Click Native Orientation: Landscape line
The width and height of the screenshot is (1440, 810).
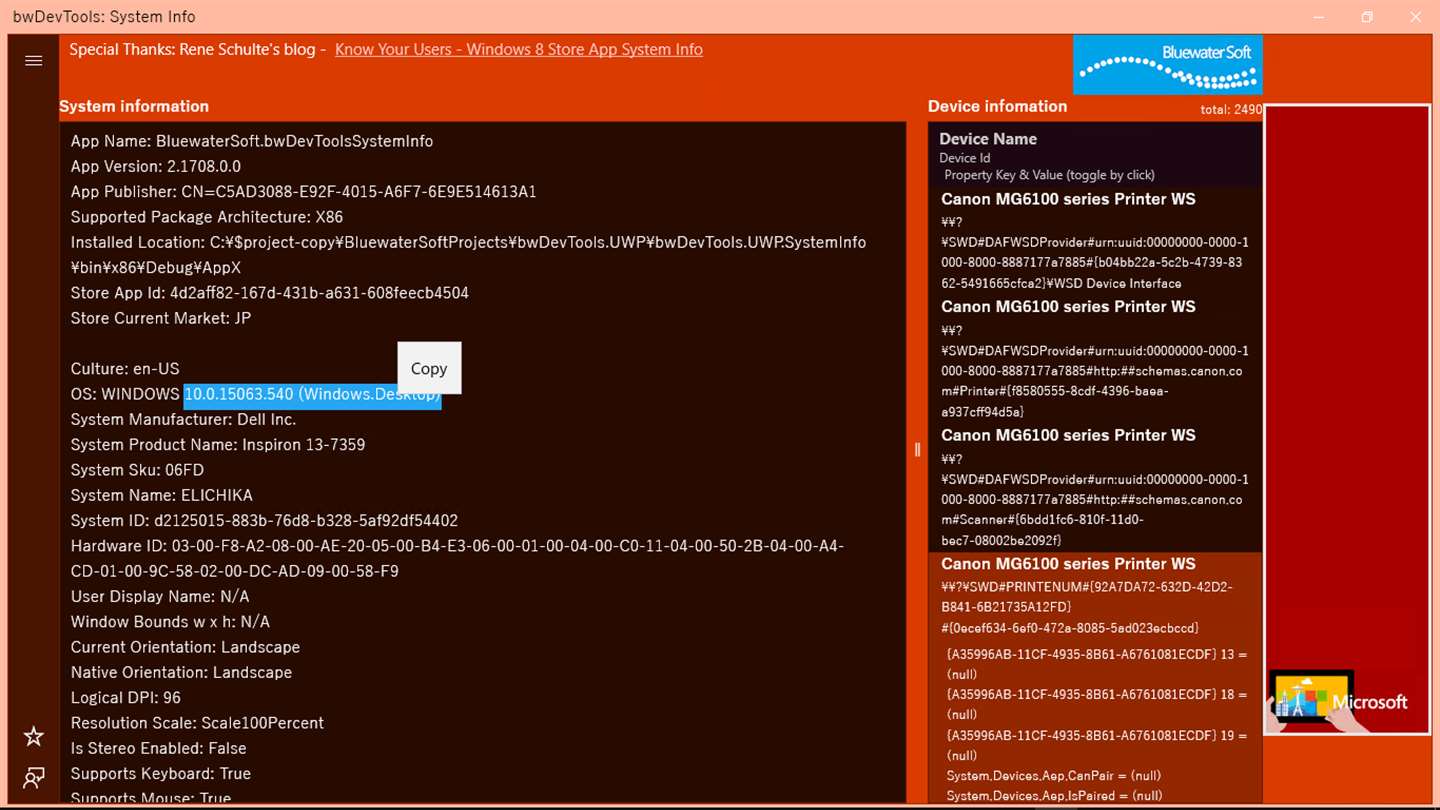pyautogui.click(x=181, y=672)
